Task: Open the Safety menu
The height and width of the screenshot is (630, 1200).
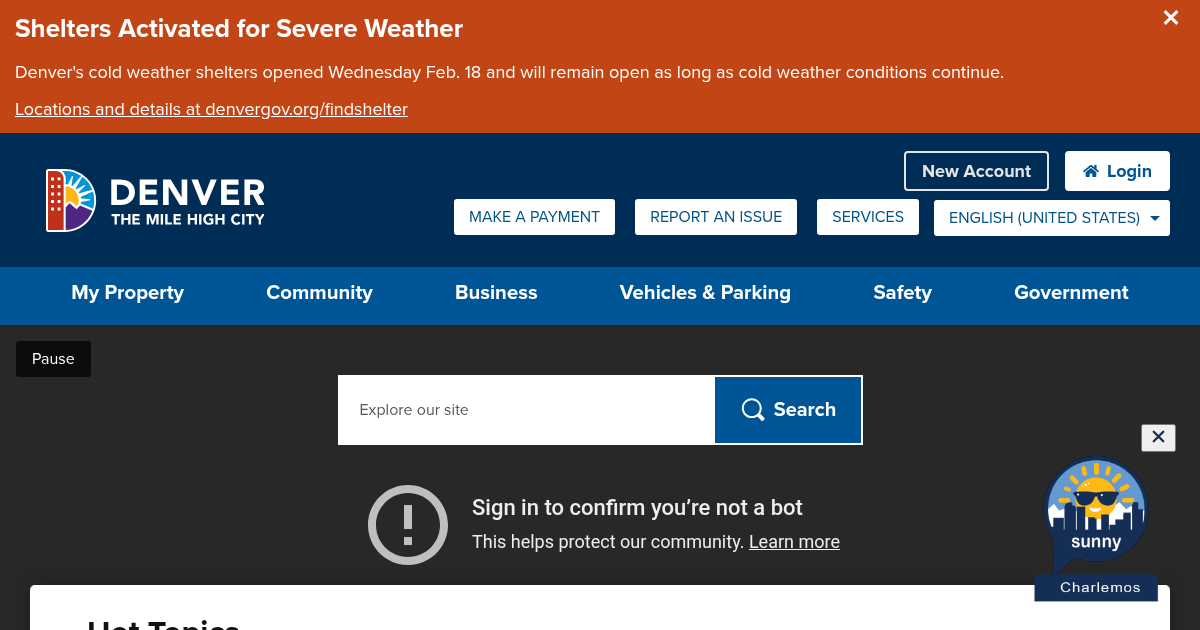Action: pos(902,293)
